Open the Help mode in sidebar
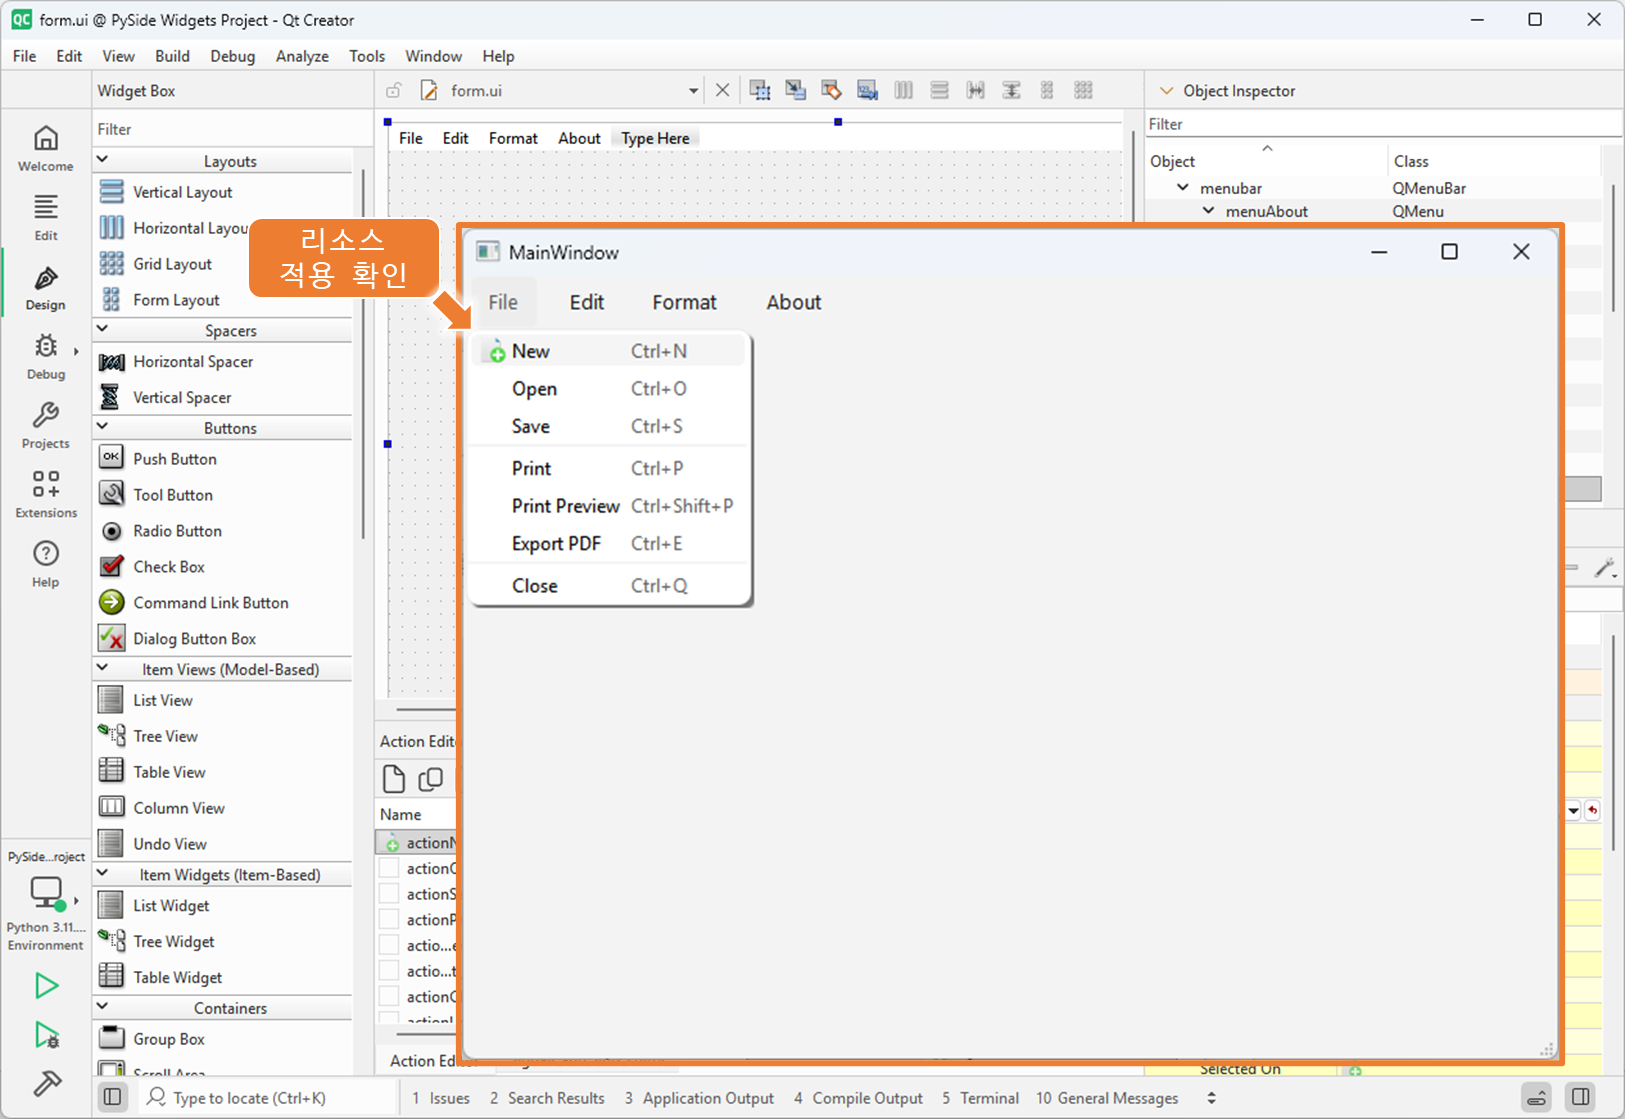The width and height of the screenshot is (1625, 1119). coord(46,564)
